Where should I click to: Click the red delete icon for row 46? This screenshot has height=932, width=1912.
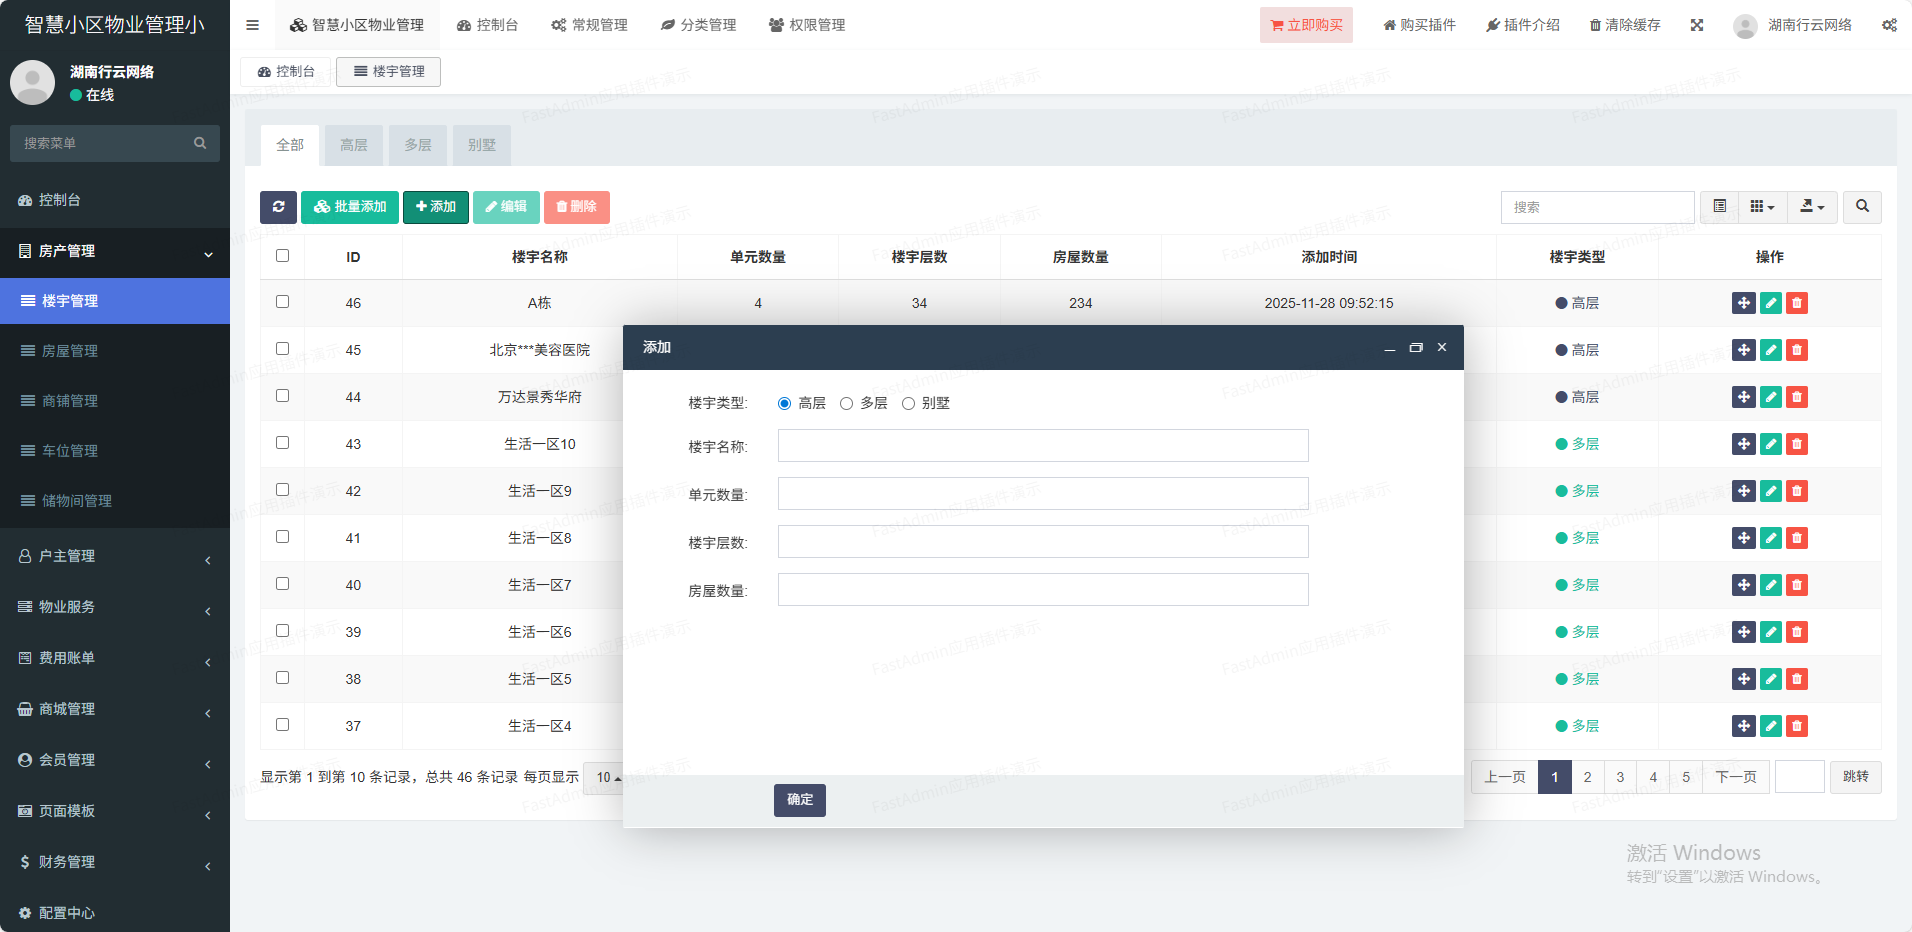tap(1797, 303)
